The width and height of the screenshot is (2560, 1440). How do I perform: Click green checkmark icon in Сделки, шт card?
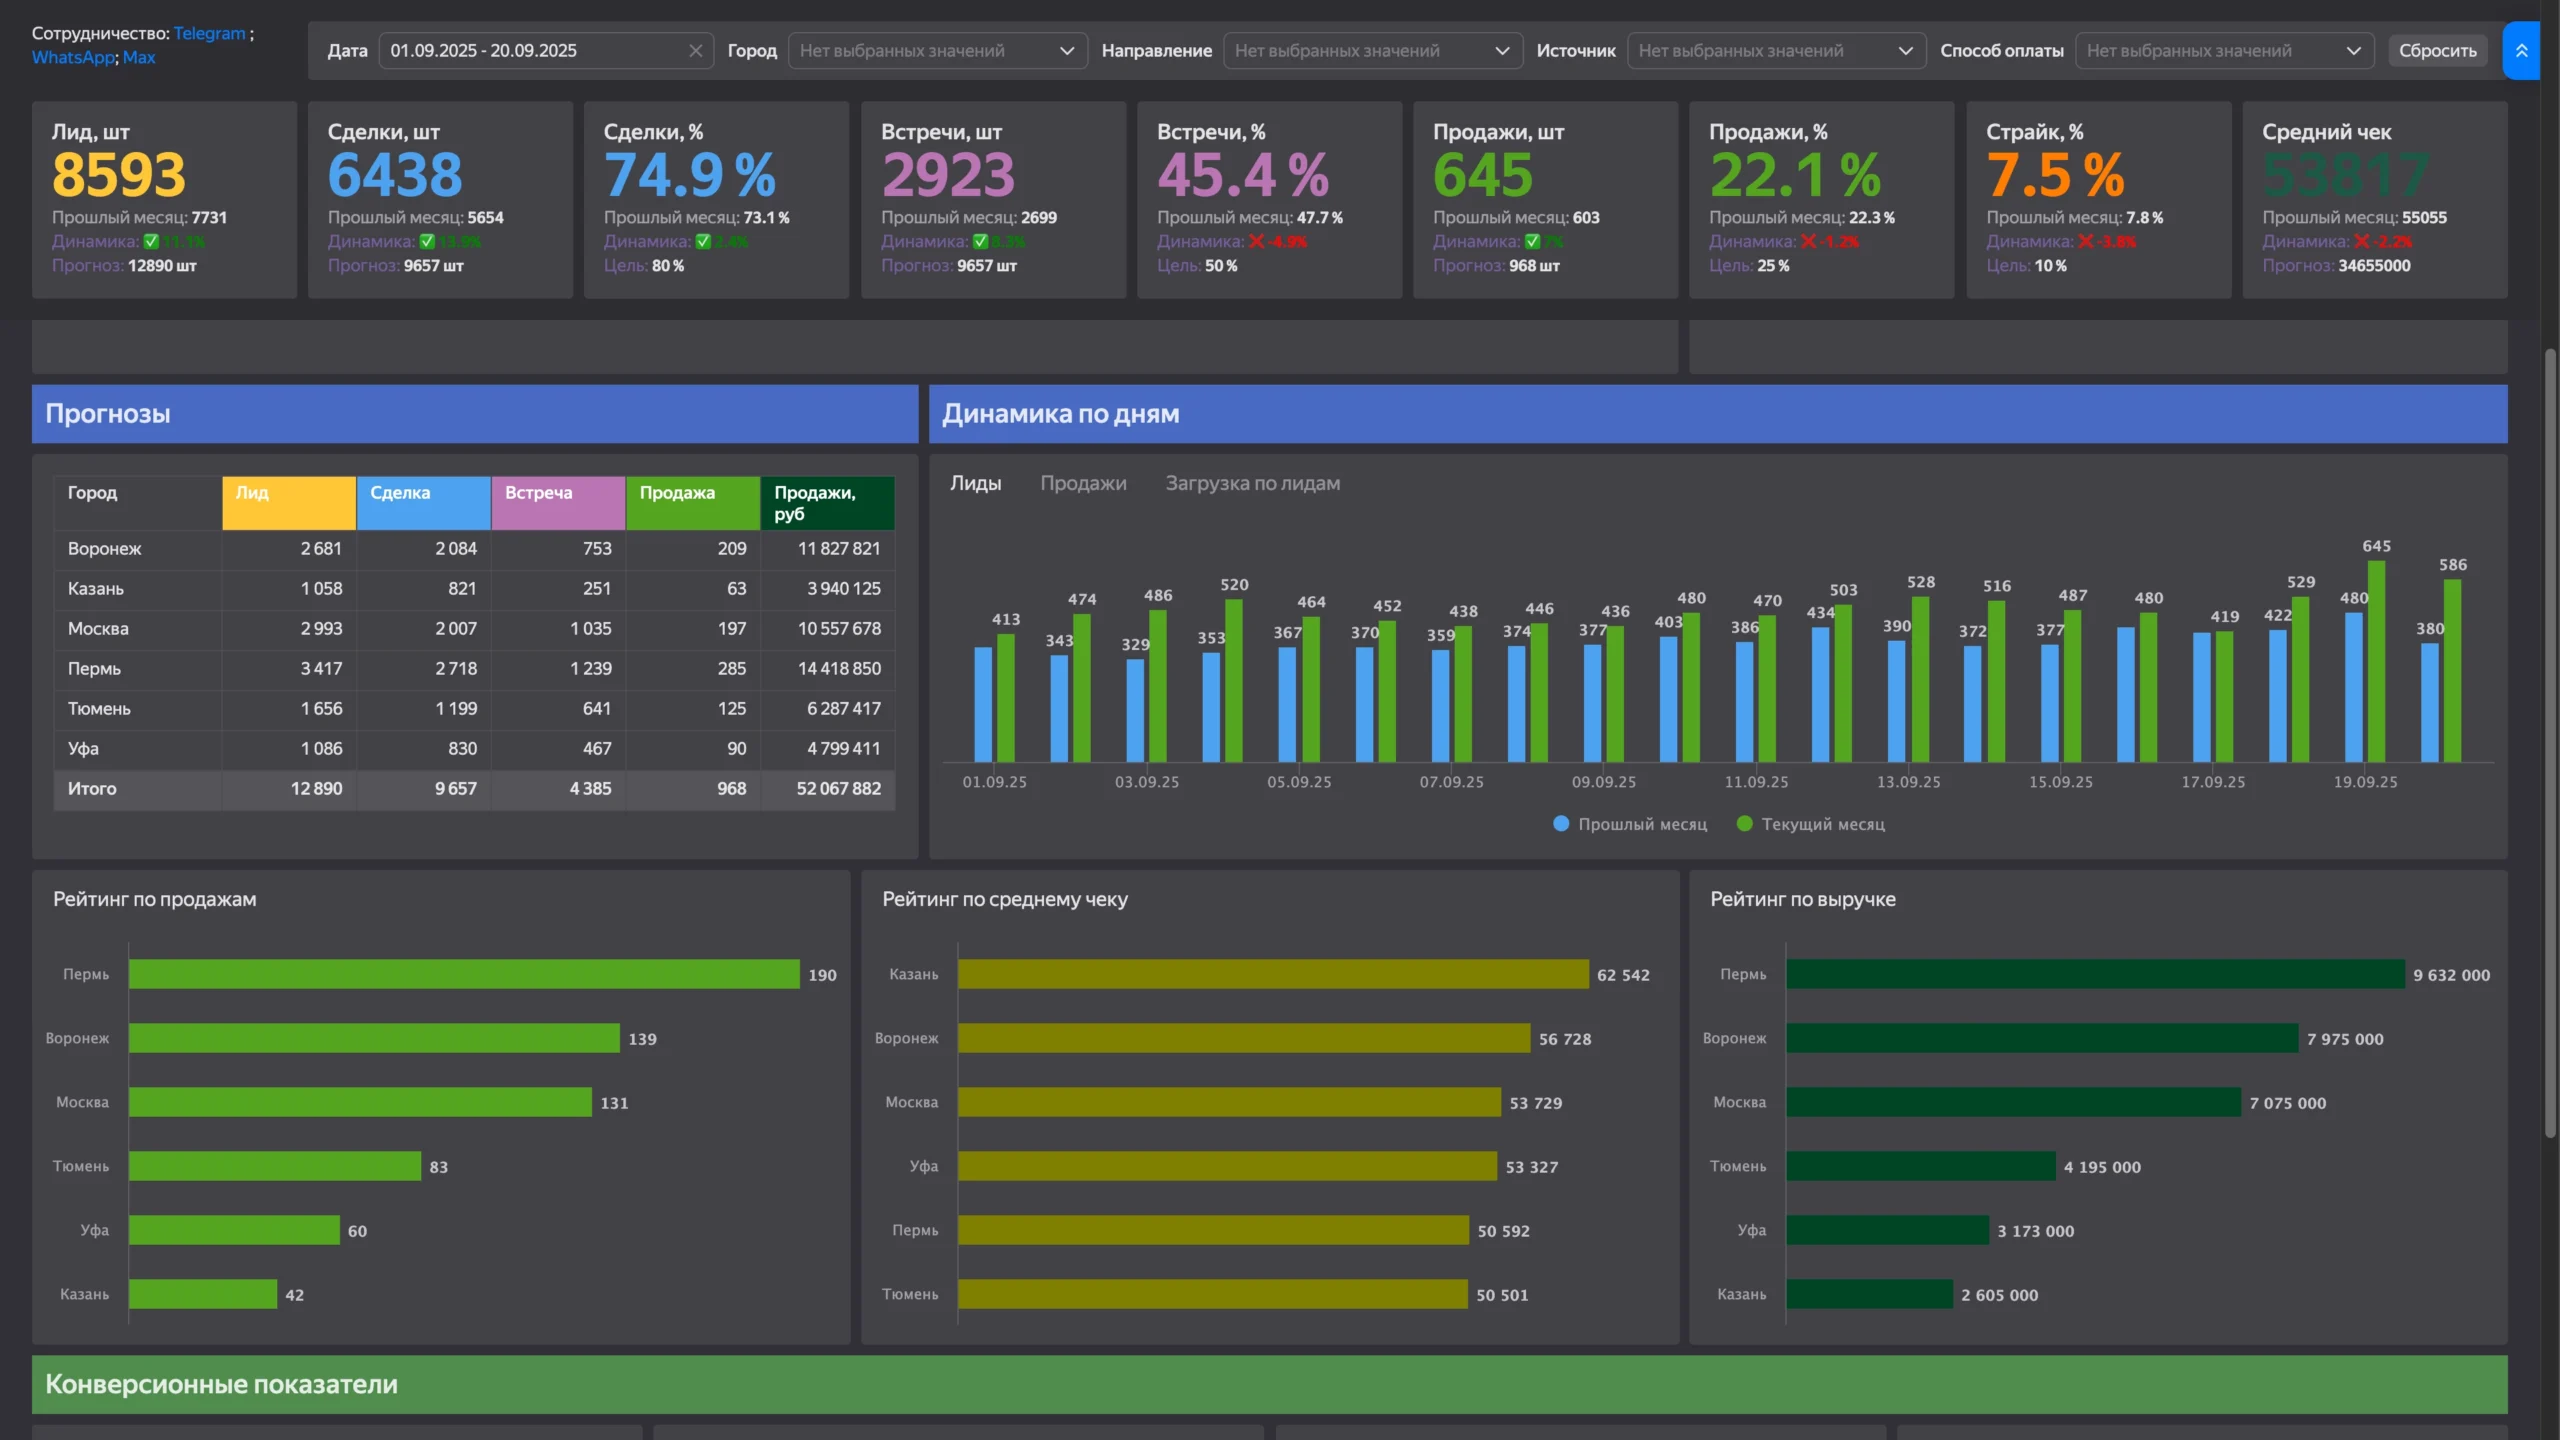[x=427, y=241]
